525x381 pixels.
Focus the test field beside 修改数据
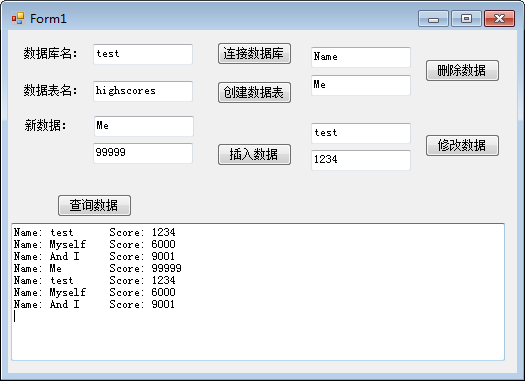coord(361,133)
